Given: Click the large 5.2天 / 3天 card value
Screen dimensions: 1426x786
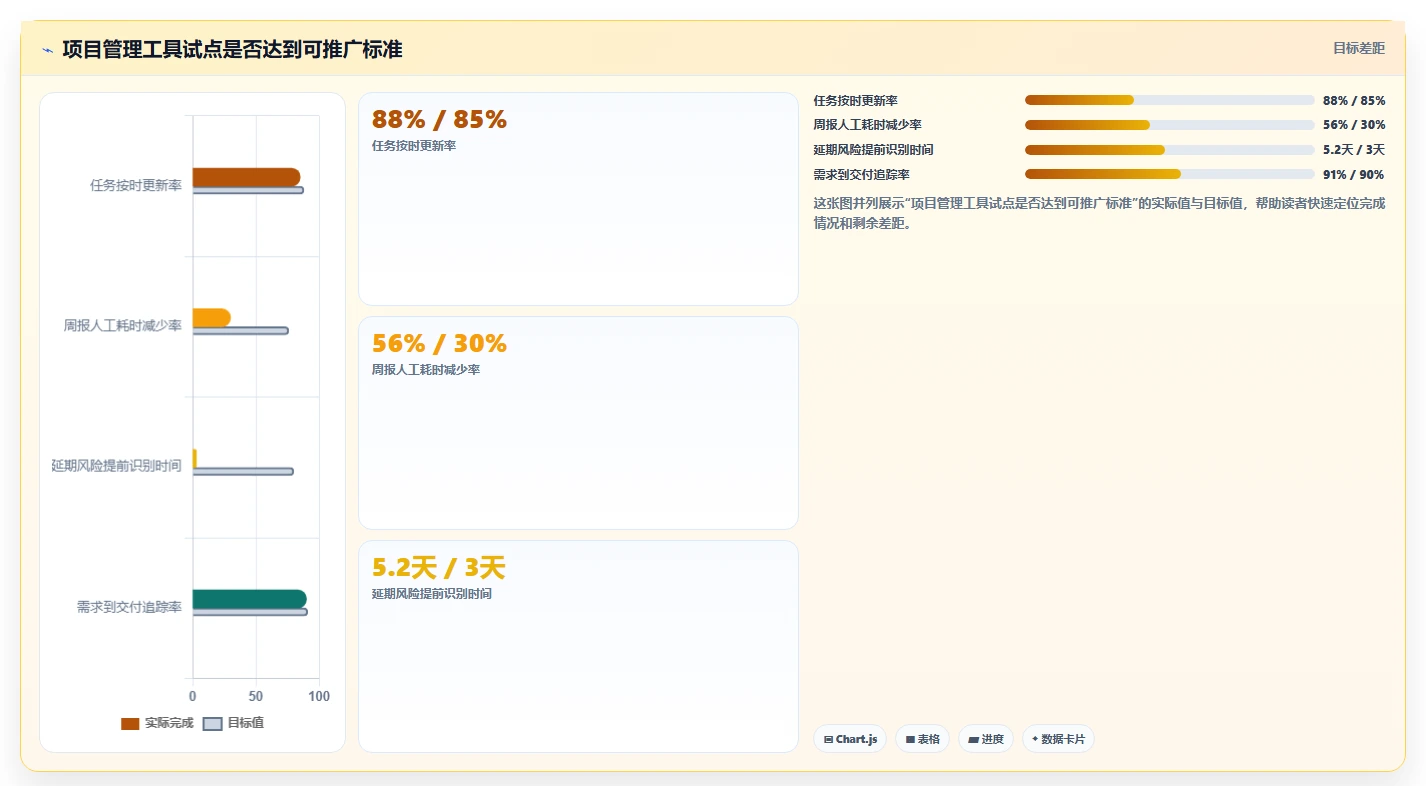Looking at the screenshot, I should click(x=438, y=567).
